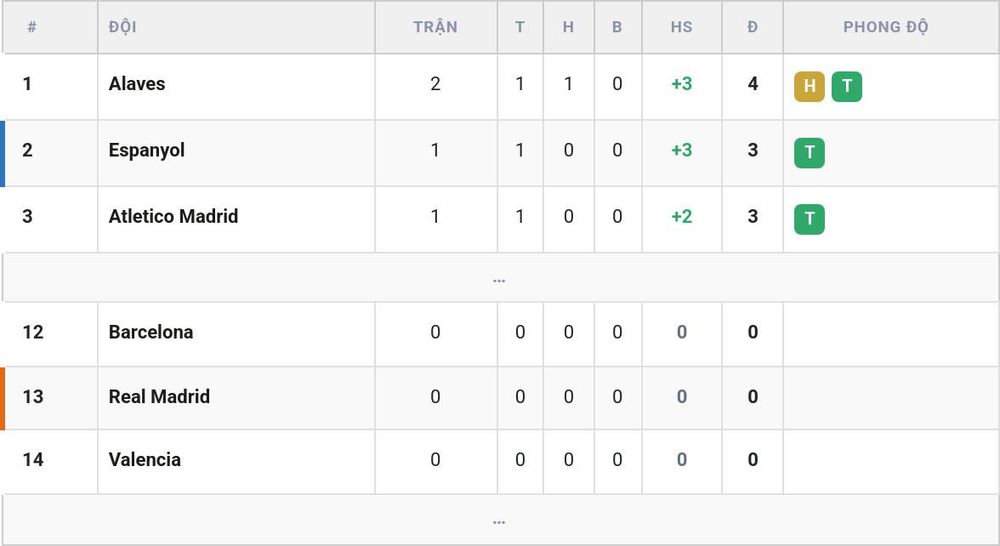Open the Atletico Madrid team link
The height and width of the screenshot is (546, 1000).
point(173,216)
